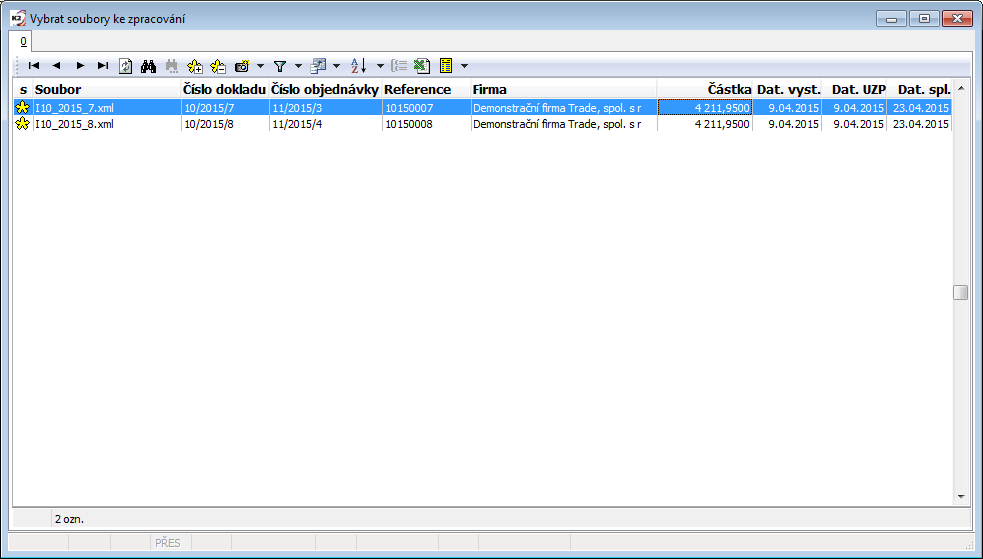Screen dimensions: 983x559
Task: Click the columns settings icon
Action: (318, 66)
